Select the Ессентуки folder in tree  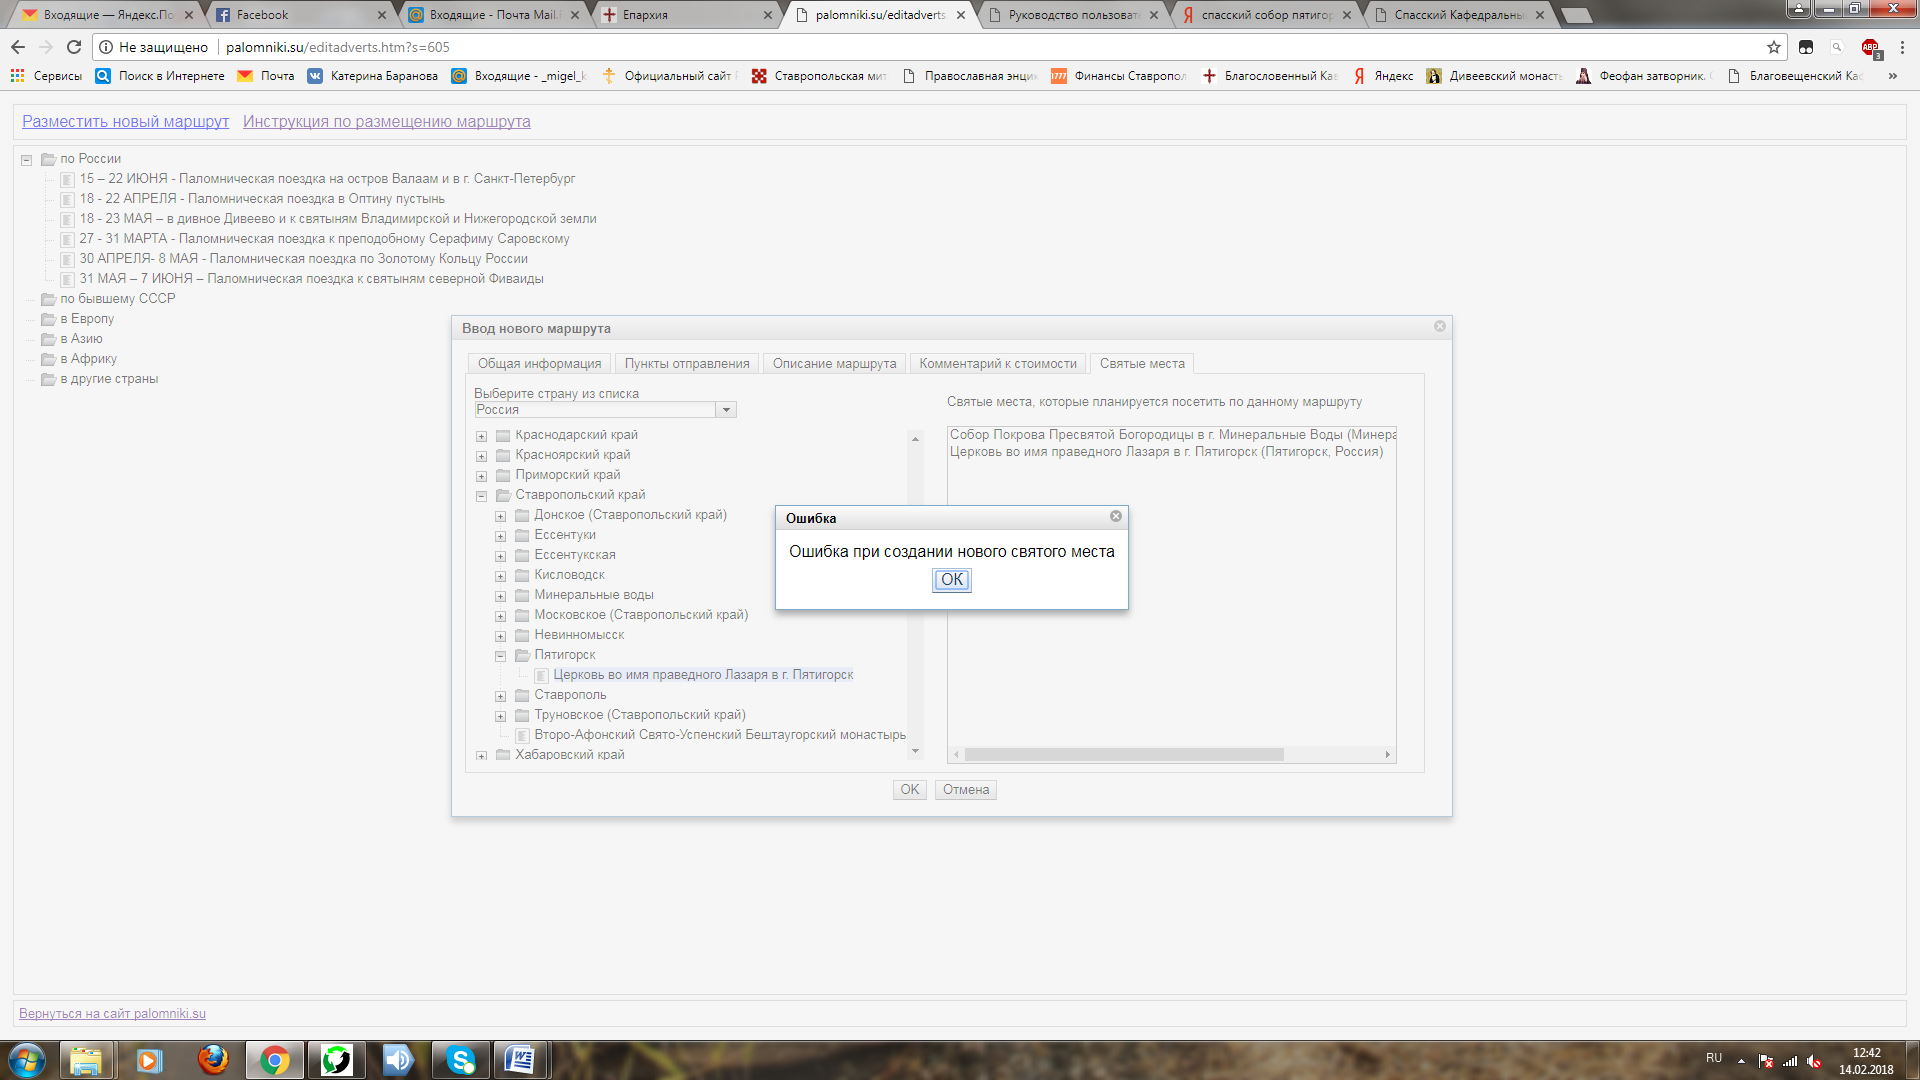(564, 535)
